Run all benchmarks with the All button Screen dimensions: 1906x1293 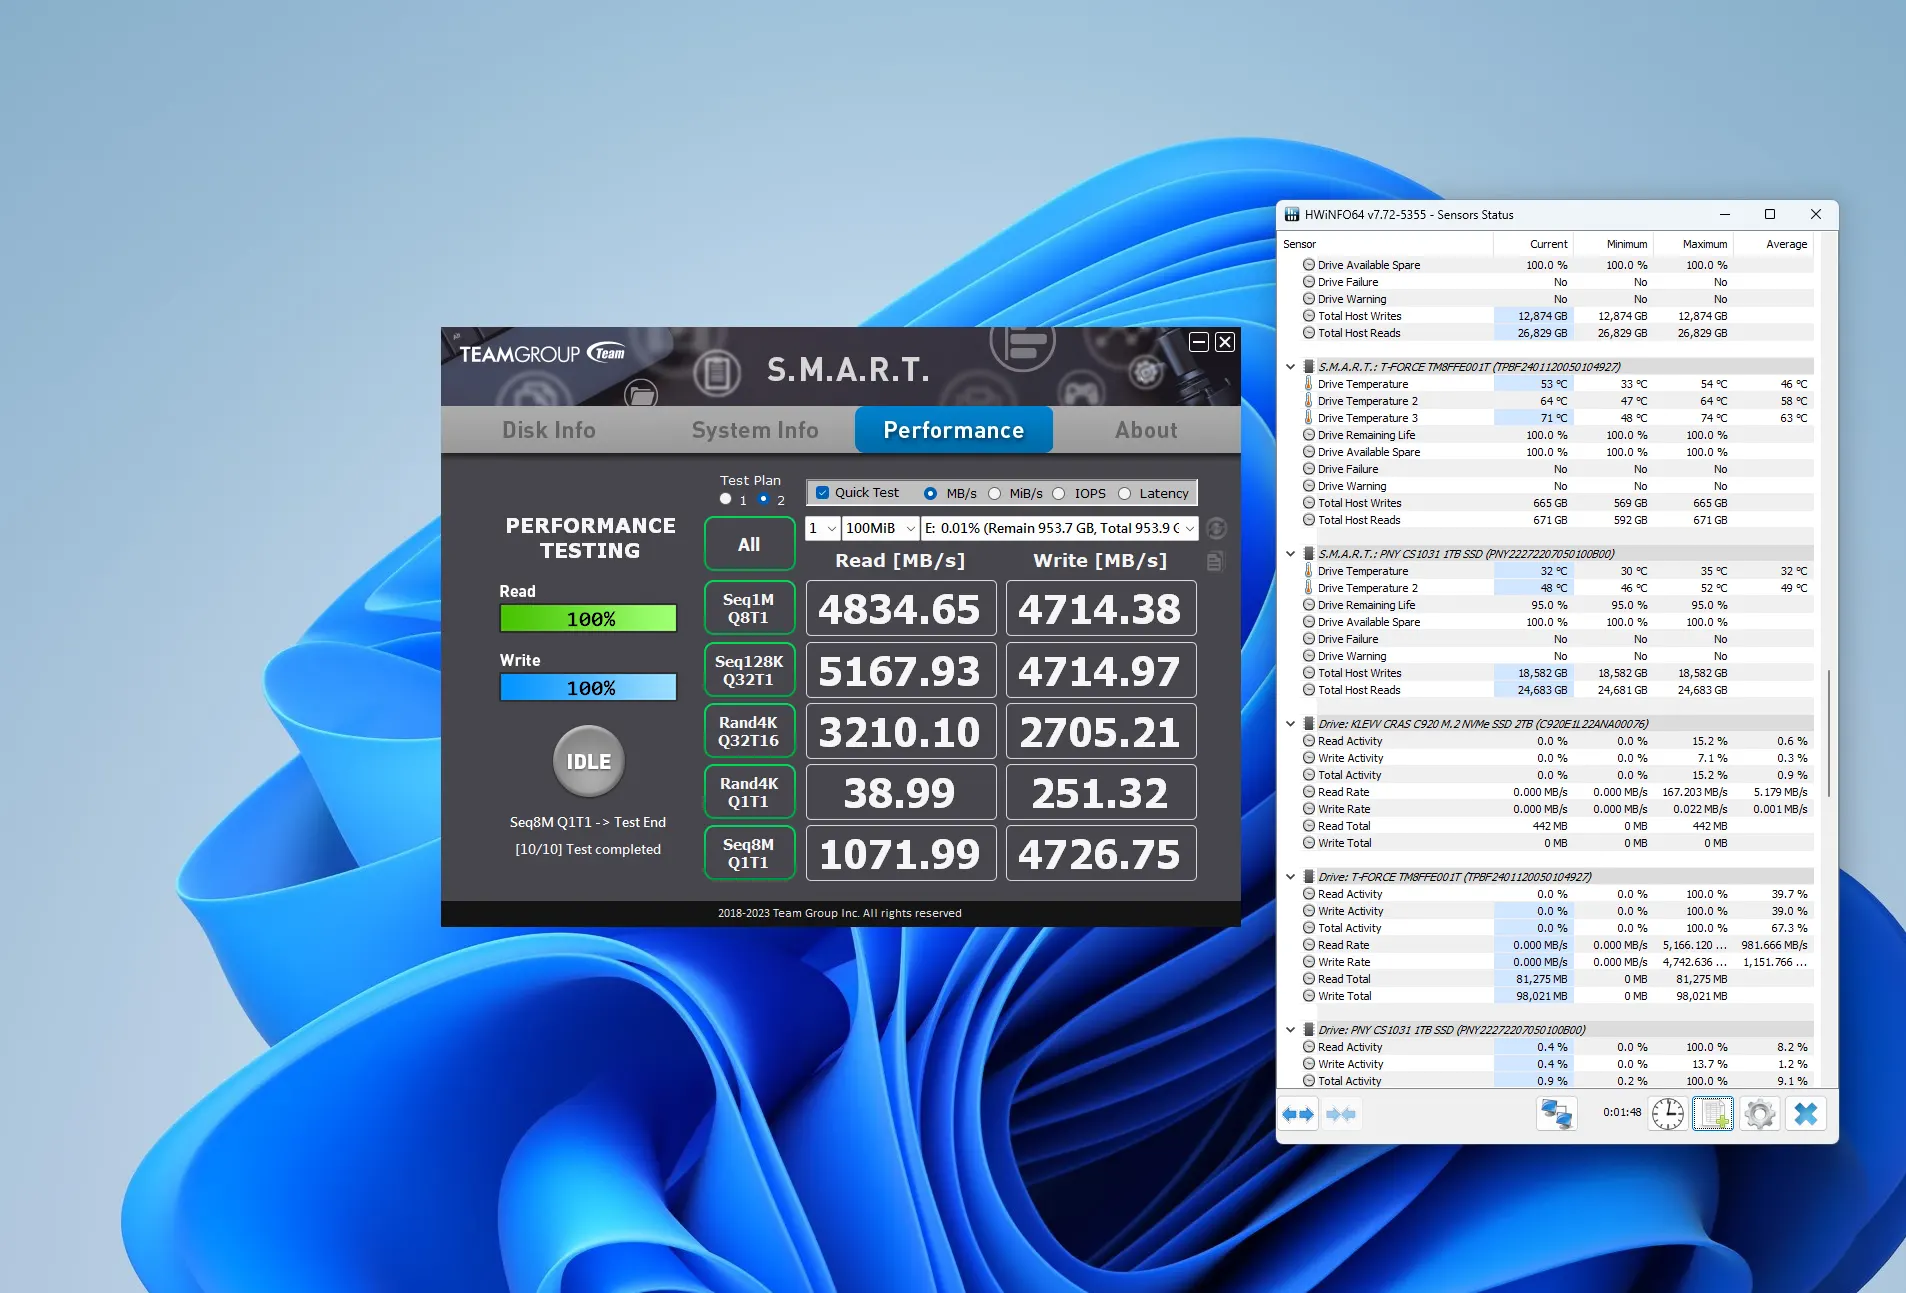(x=749, y=544)
